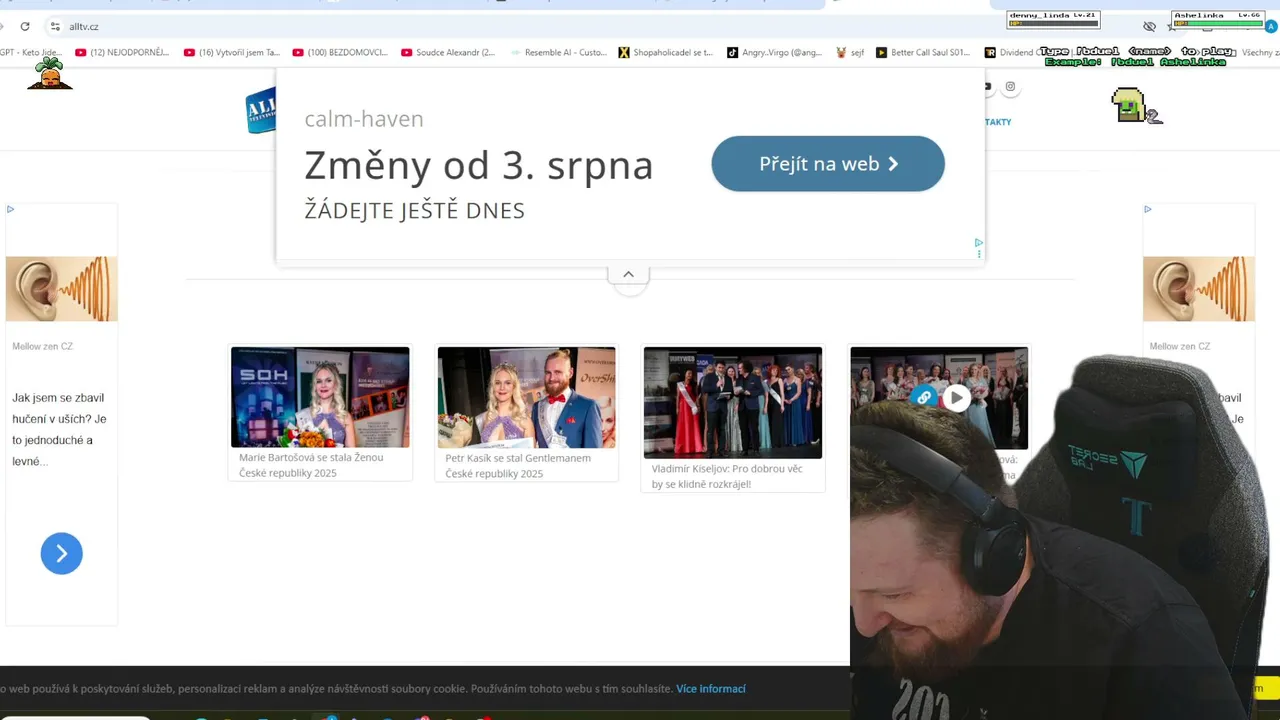The height and width of the screenshot is (720, 1280).
Task: Click "ŽÁDEJTE JEŠTĚ DNES" ad text
Action: (x=414, y=211)
